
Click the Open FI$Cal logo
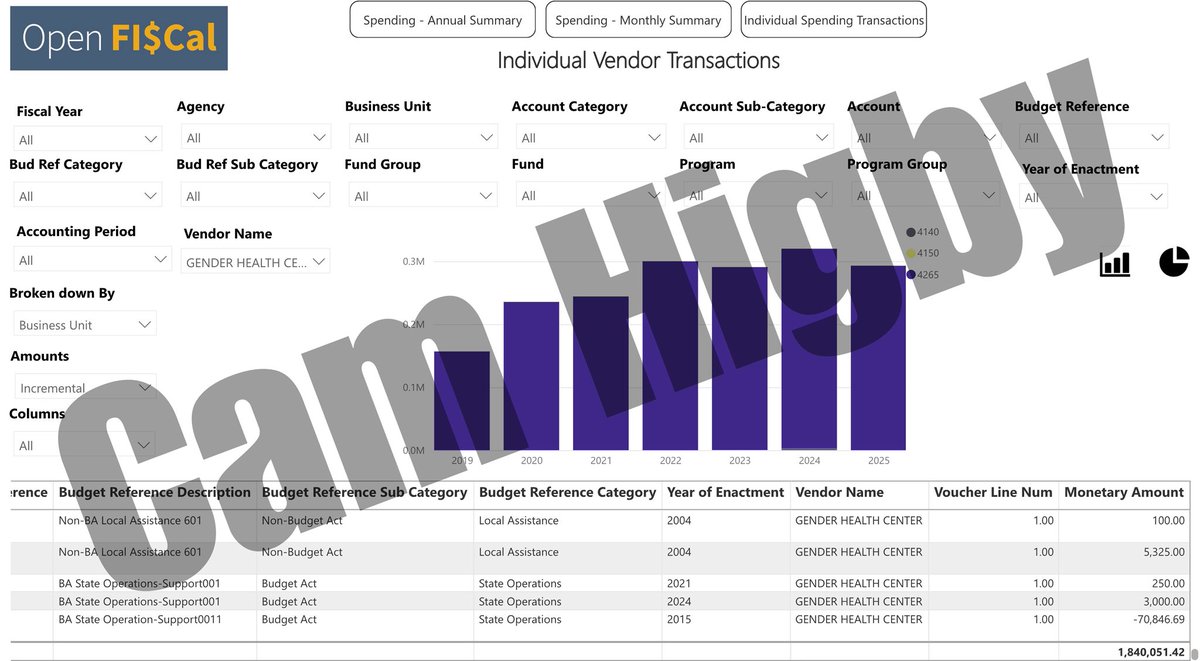(x=119, y=38)
